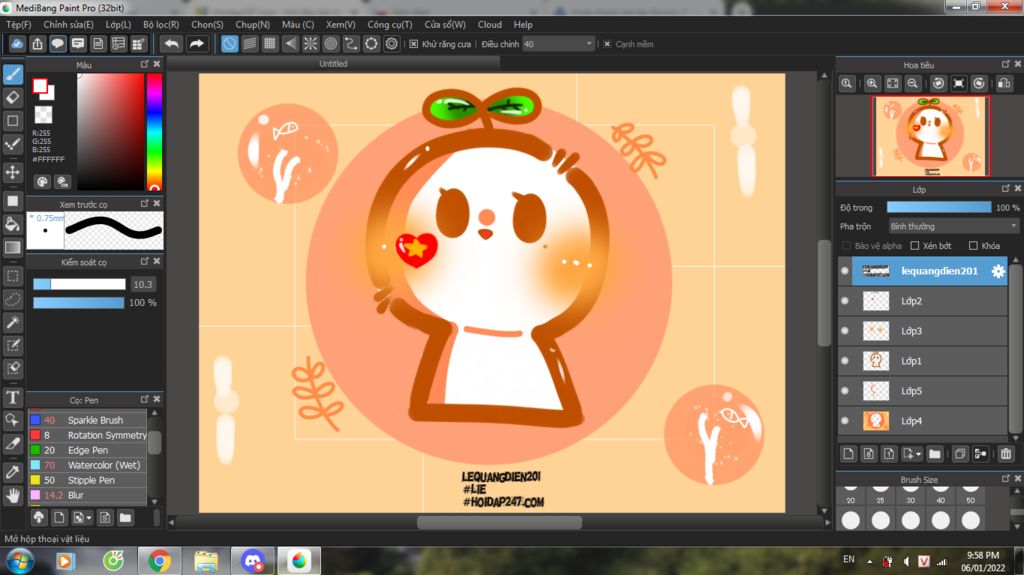Toggle visibility of Lớp4 layer
The image size is (1024, 575).
tap(845, 421)
